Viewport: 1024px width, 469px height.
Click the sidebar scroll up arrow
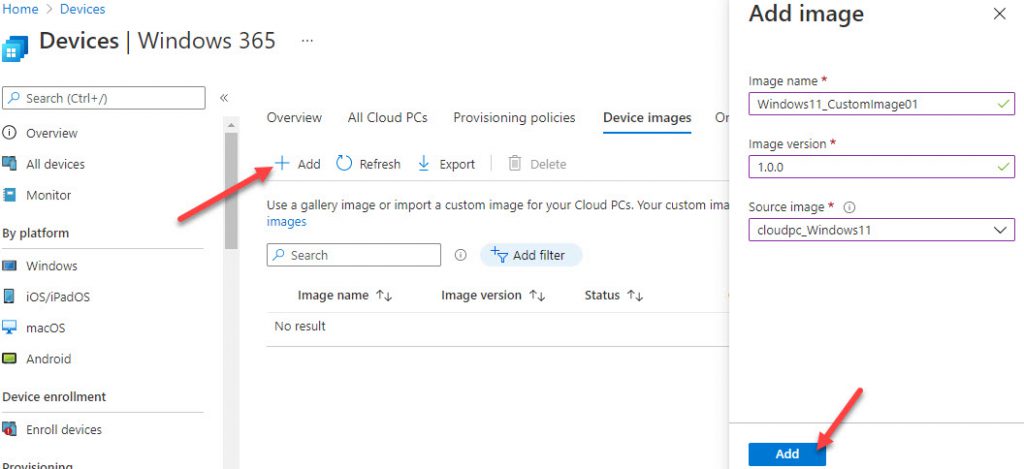231,124
